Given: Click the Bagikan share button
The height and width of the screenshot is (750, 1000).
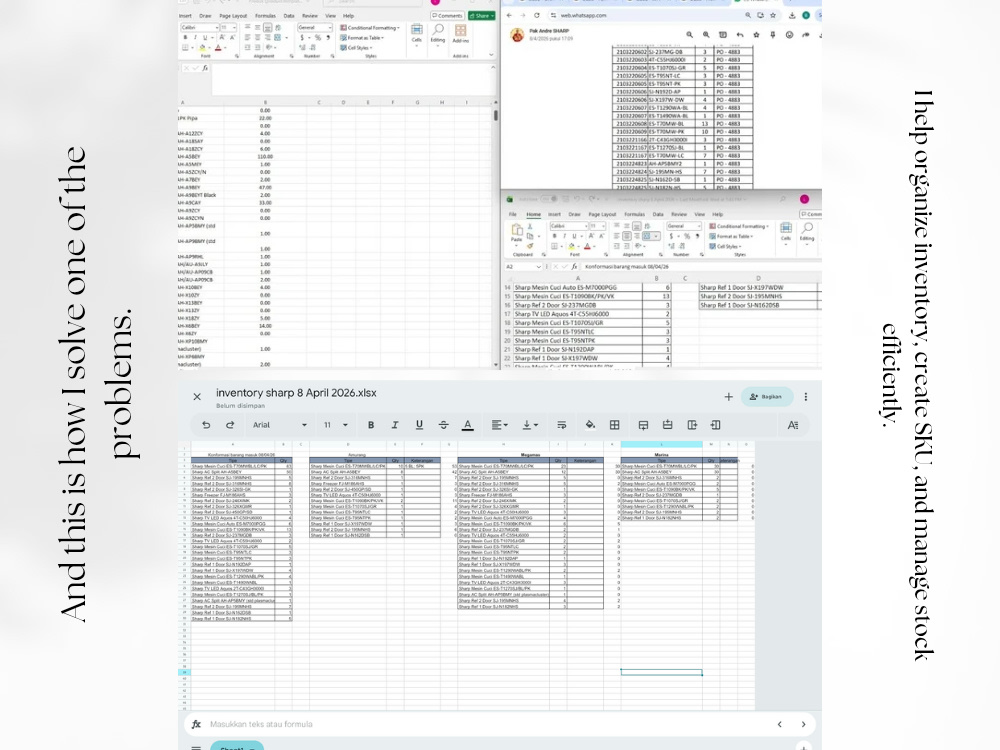Looking at the screenshot, I should click(x=767, y=397).
